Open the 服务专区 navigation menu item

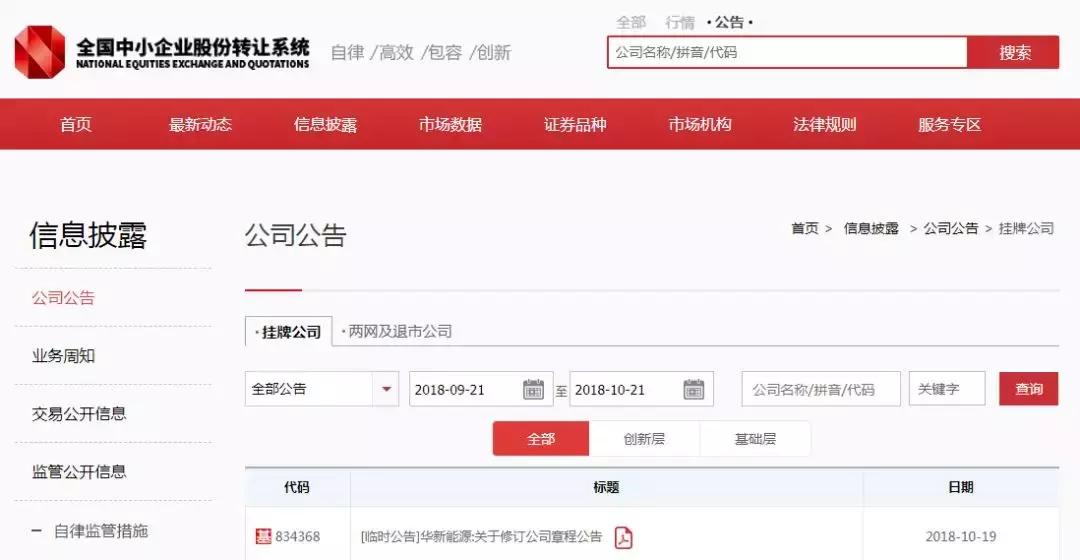click(x=949, y=125)
